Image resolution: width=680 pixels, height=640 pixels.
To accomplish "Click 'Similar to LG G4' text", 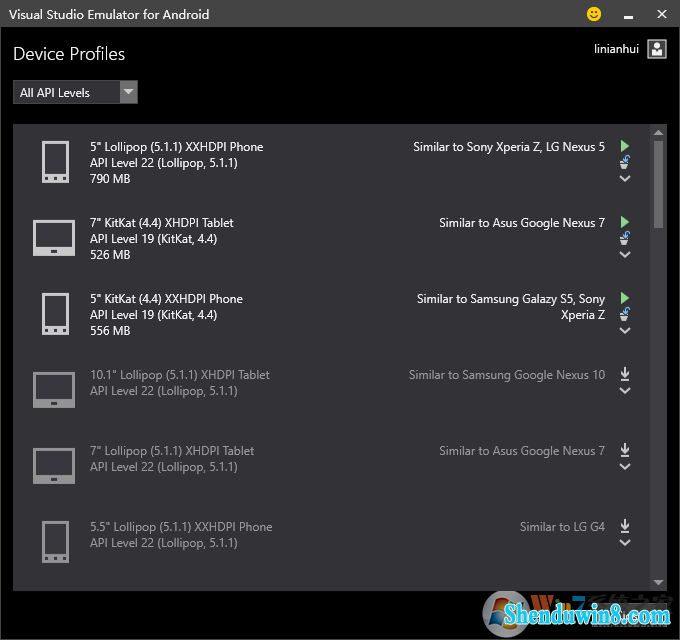I will (x=562, y=527).
